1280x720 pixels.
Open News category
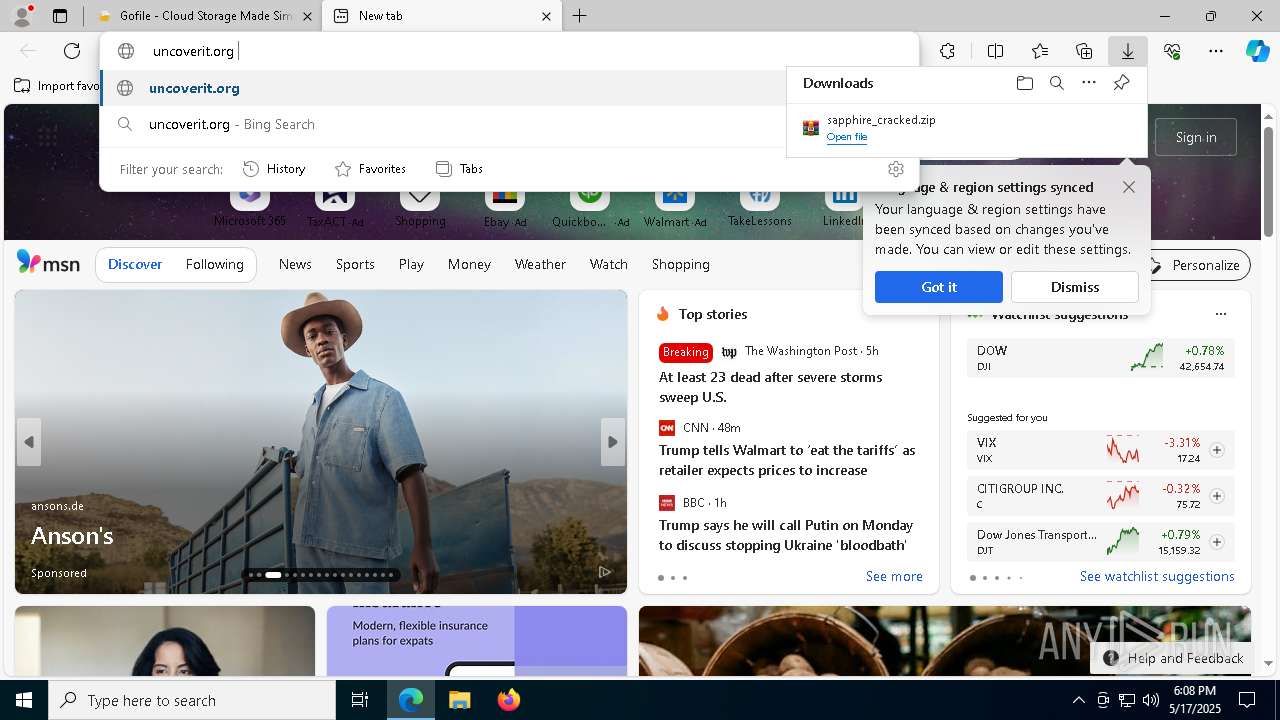click(295, 264)
